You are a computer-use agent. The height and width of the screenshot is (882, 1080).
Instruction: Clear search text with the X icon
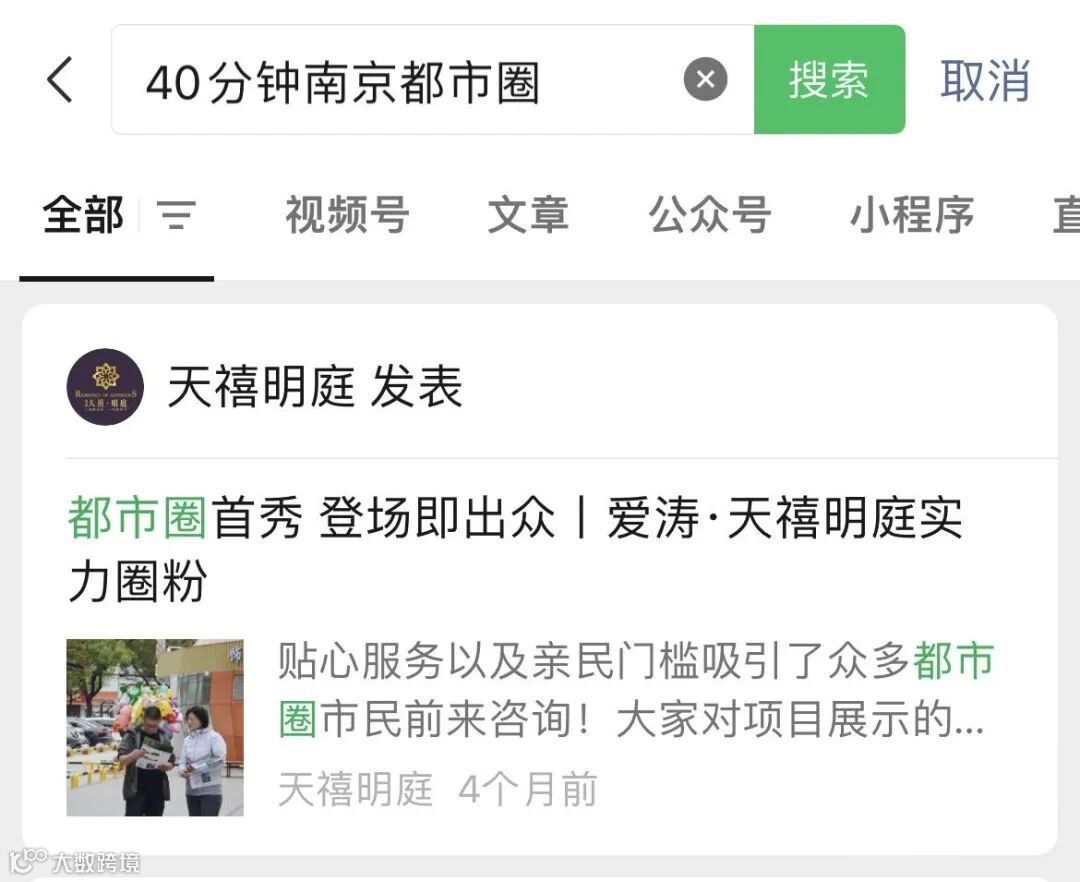point(705,80)
